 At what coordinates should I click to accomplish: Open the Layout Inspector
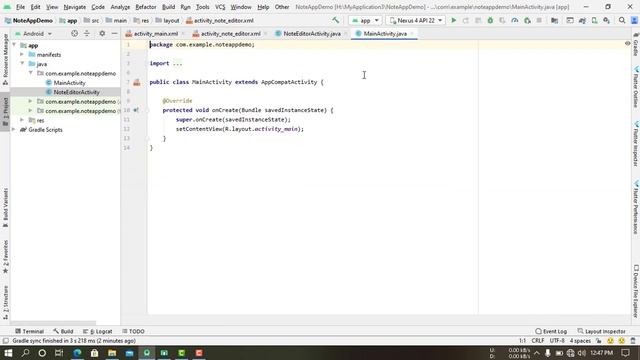click(601, 331)
